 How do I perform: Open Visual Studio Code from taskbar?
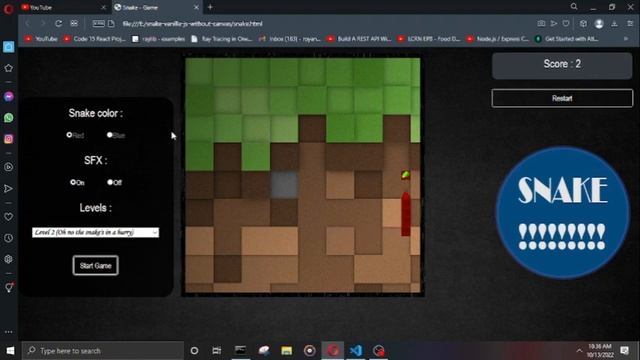pyautogui.click(x=356, y=351)
